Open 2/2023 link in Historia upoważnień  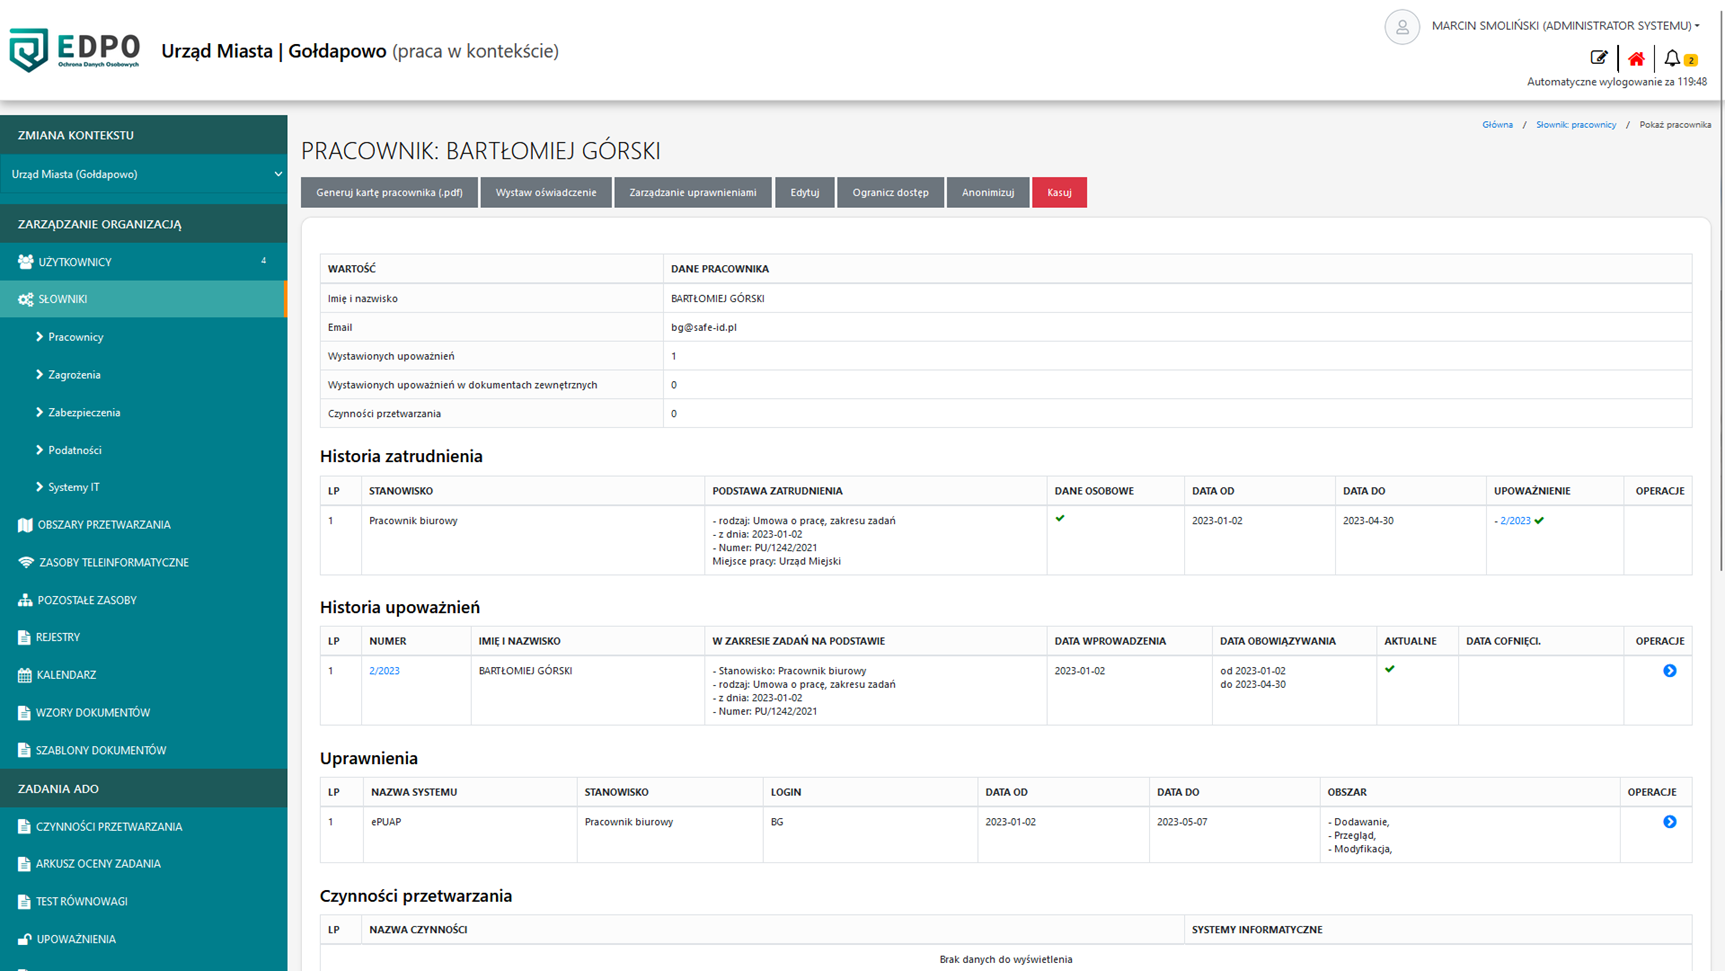tap(384, 671)
